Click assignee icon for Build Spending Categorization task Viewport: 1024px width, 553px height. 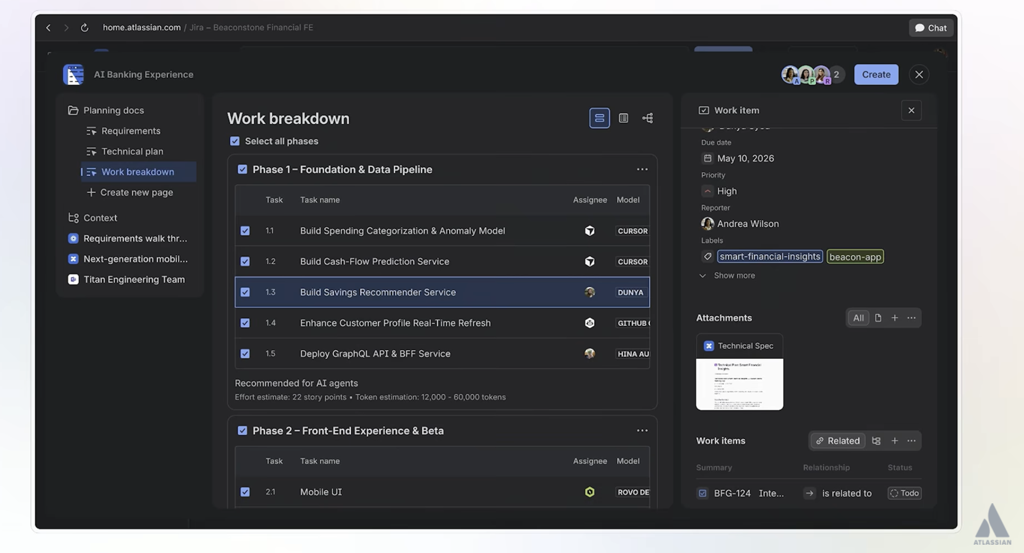pos(590,230)
